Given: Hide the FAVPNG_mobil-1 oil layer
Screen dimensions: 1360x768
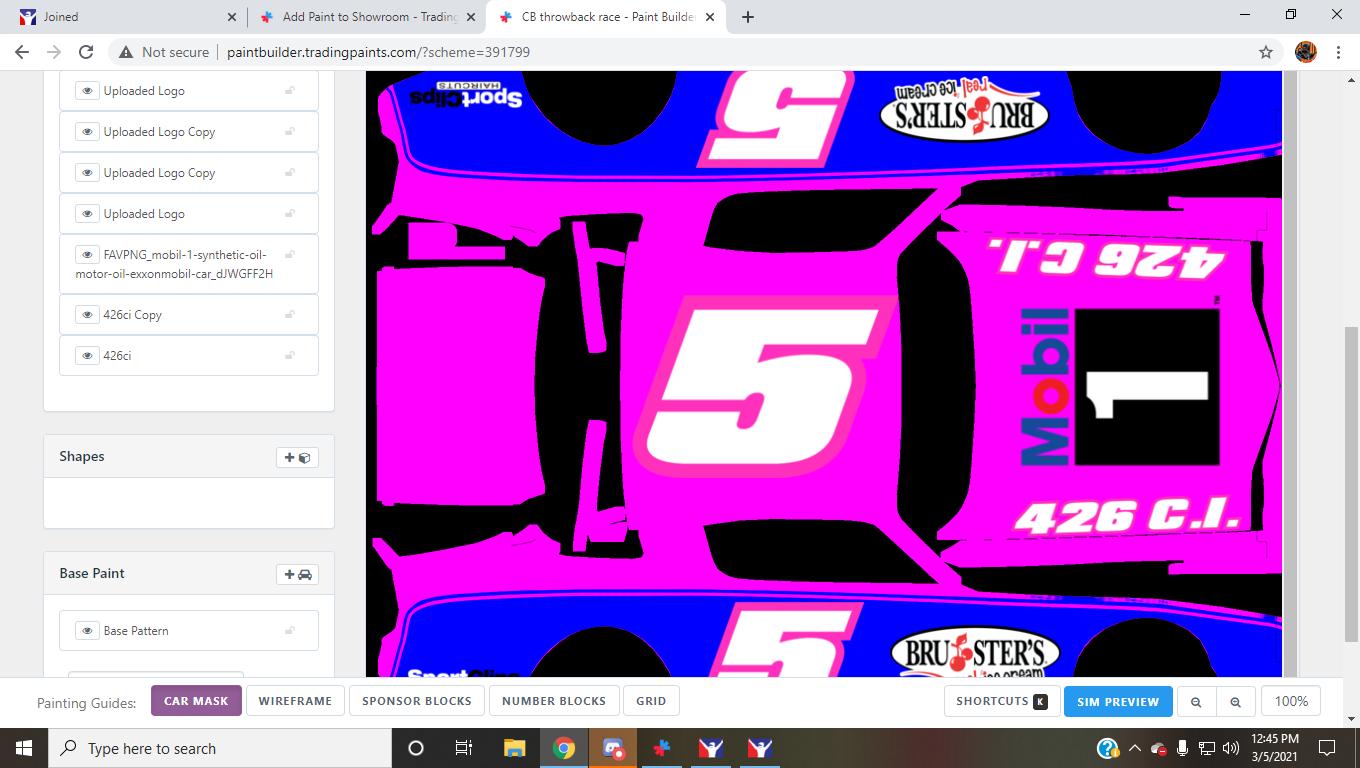Looking at the screenshot, I should [x=87, y=255].
